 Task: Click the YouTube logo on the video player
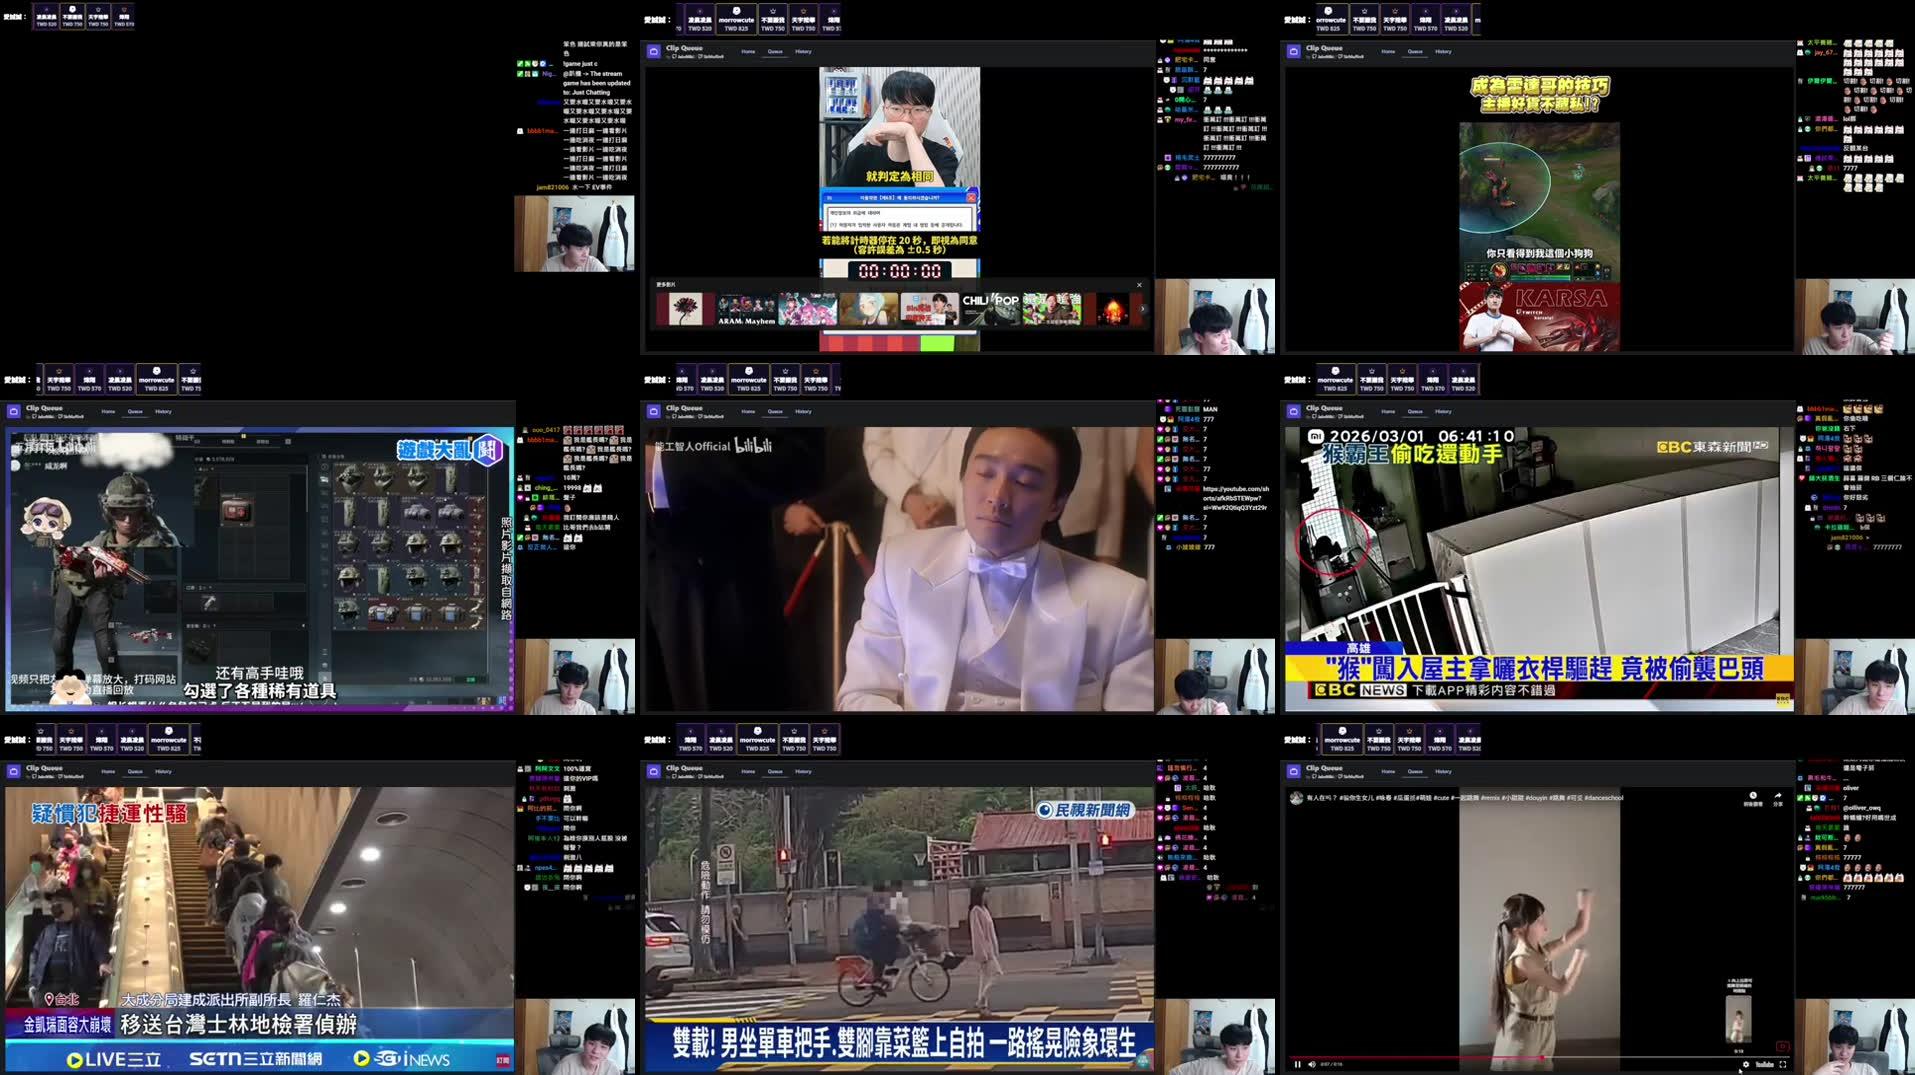[x=1766, y=1064]
